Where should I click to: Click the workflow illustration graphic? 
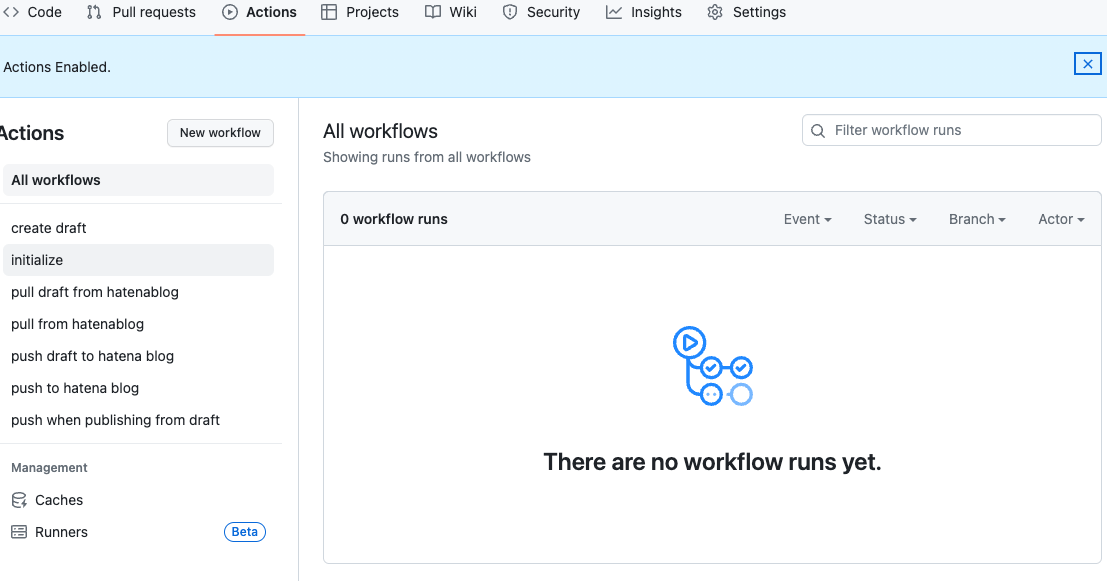click(x=712, y=366)
